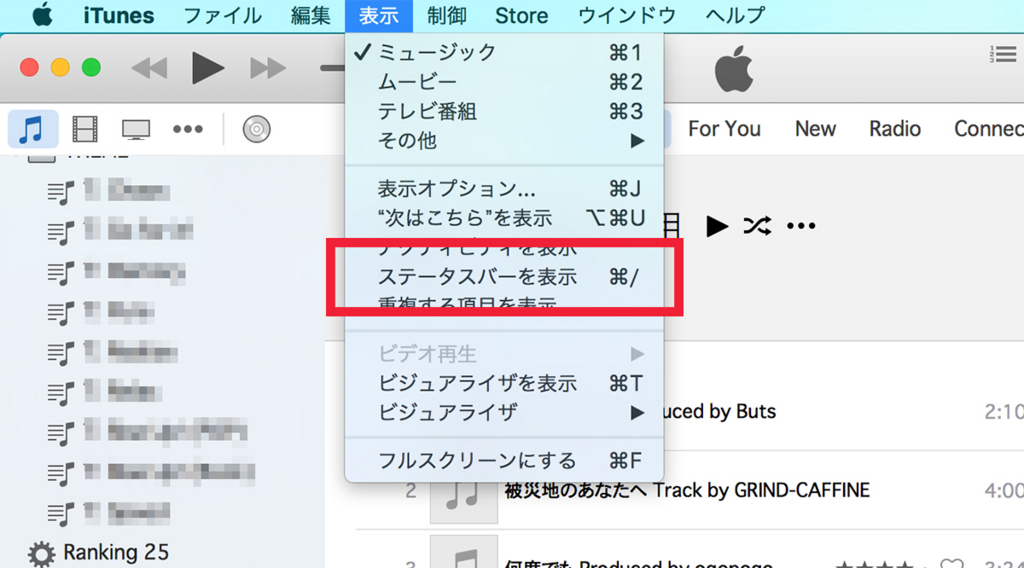Viewport: 1024px width, 568px height.
Task: Open the Ranking 25 smart playlist
Action: click(116, 552)
